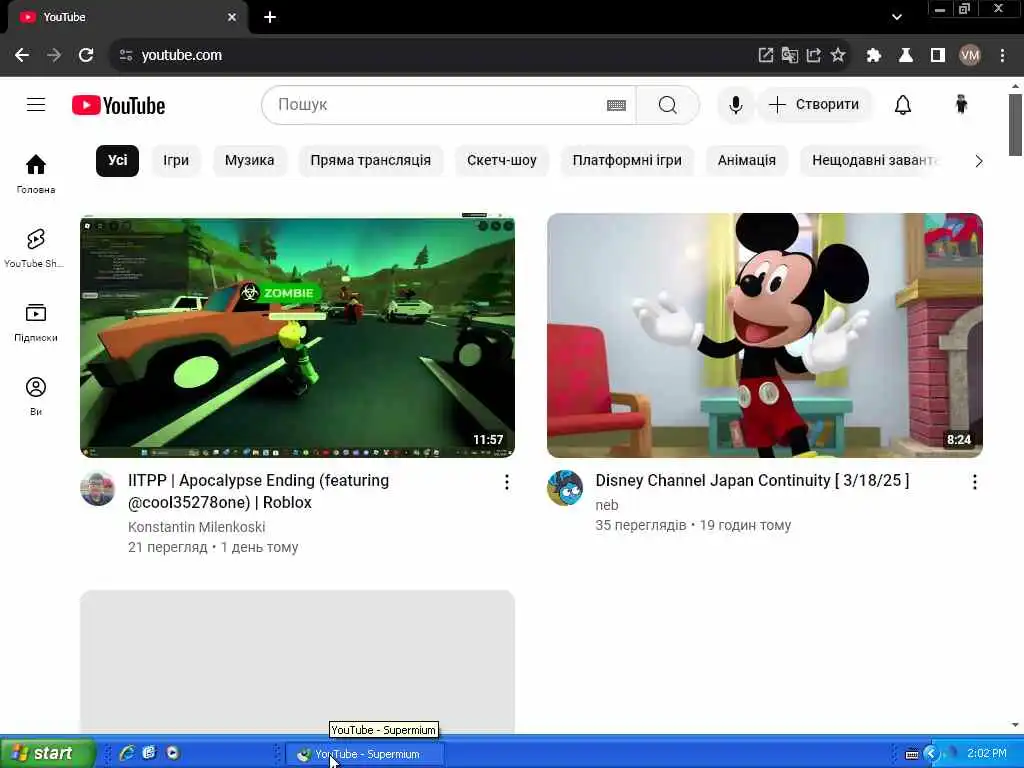Open Konstantin Milenkoski channel name
This screenshot has height=768, width=1024.
197,527
